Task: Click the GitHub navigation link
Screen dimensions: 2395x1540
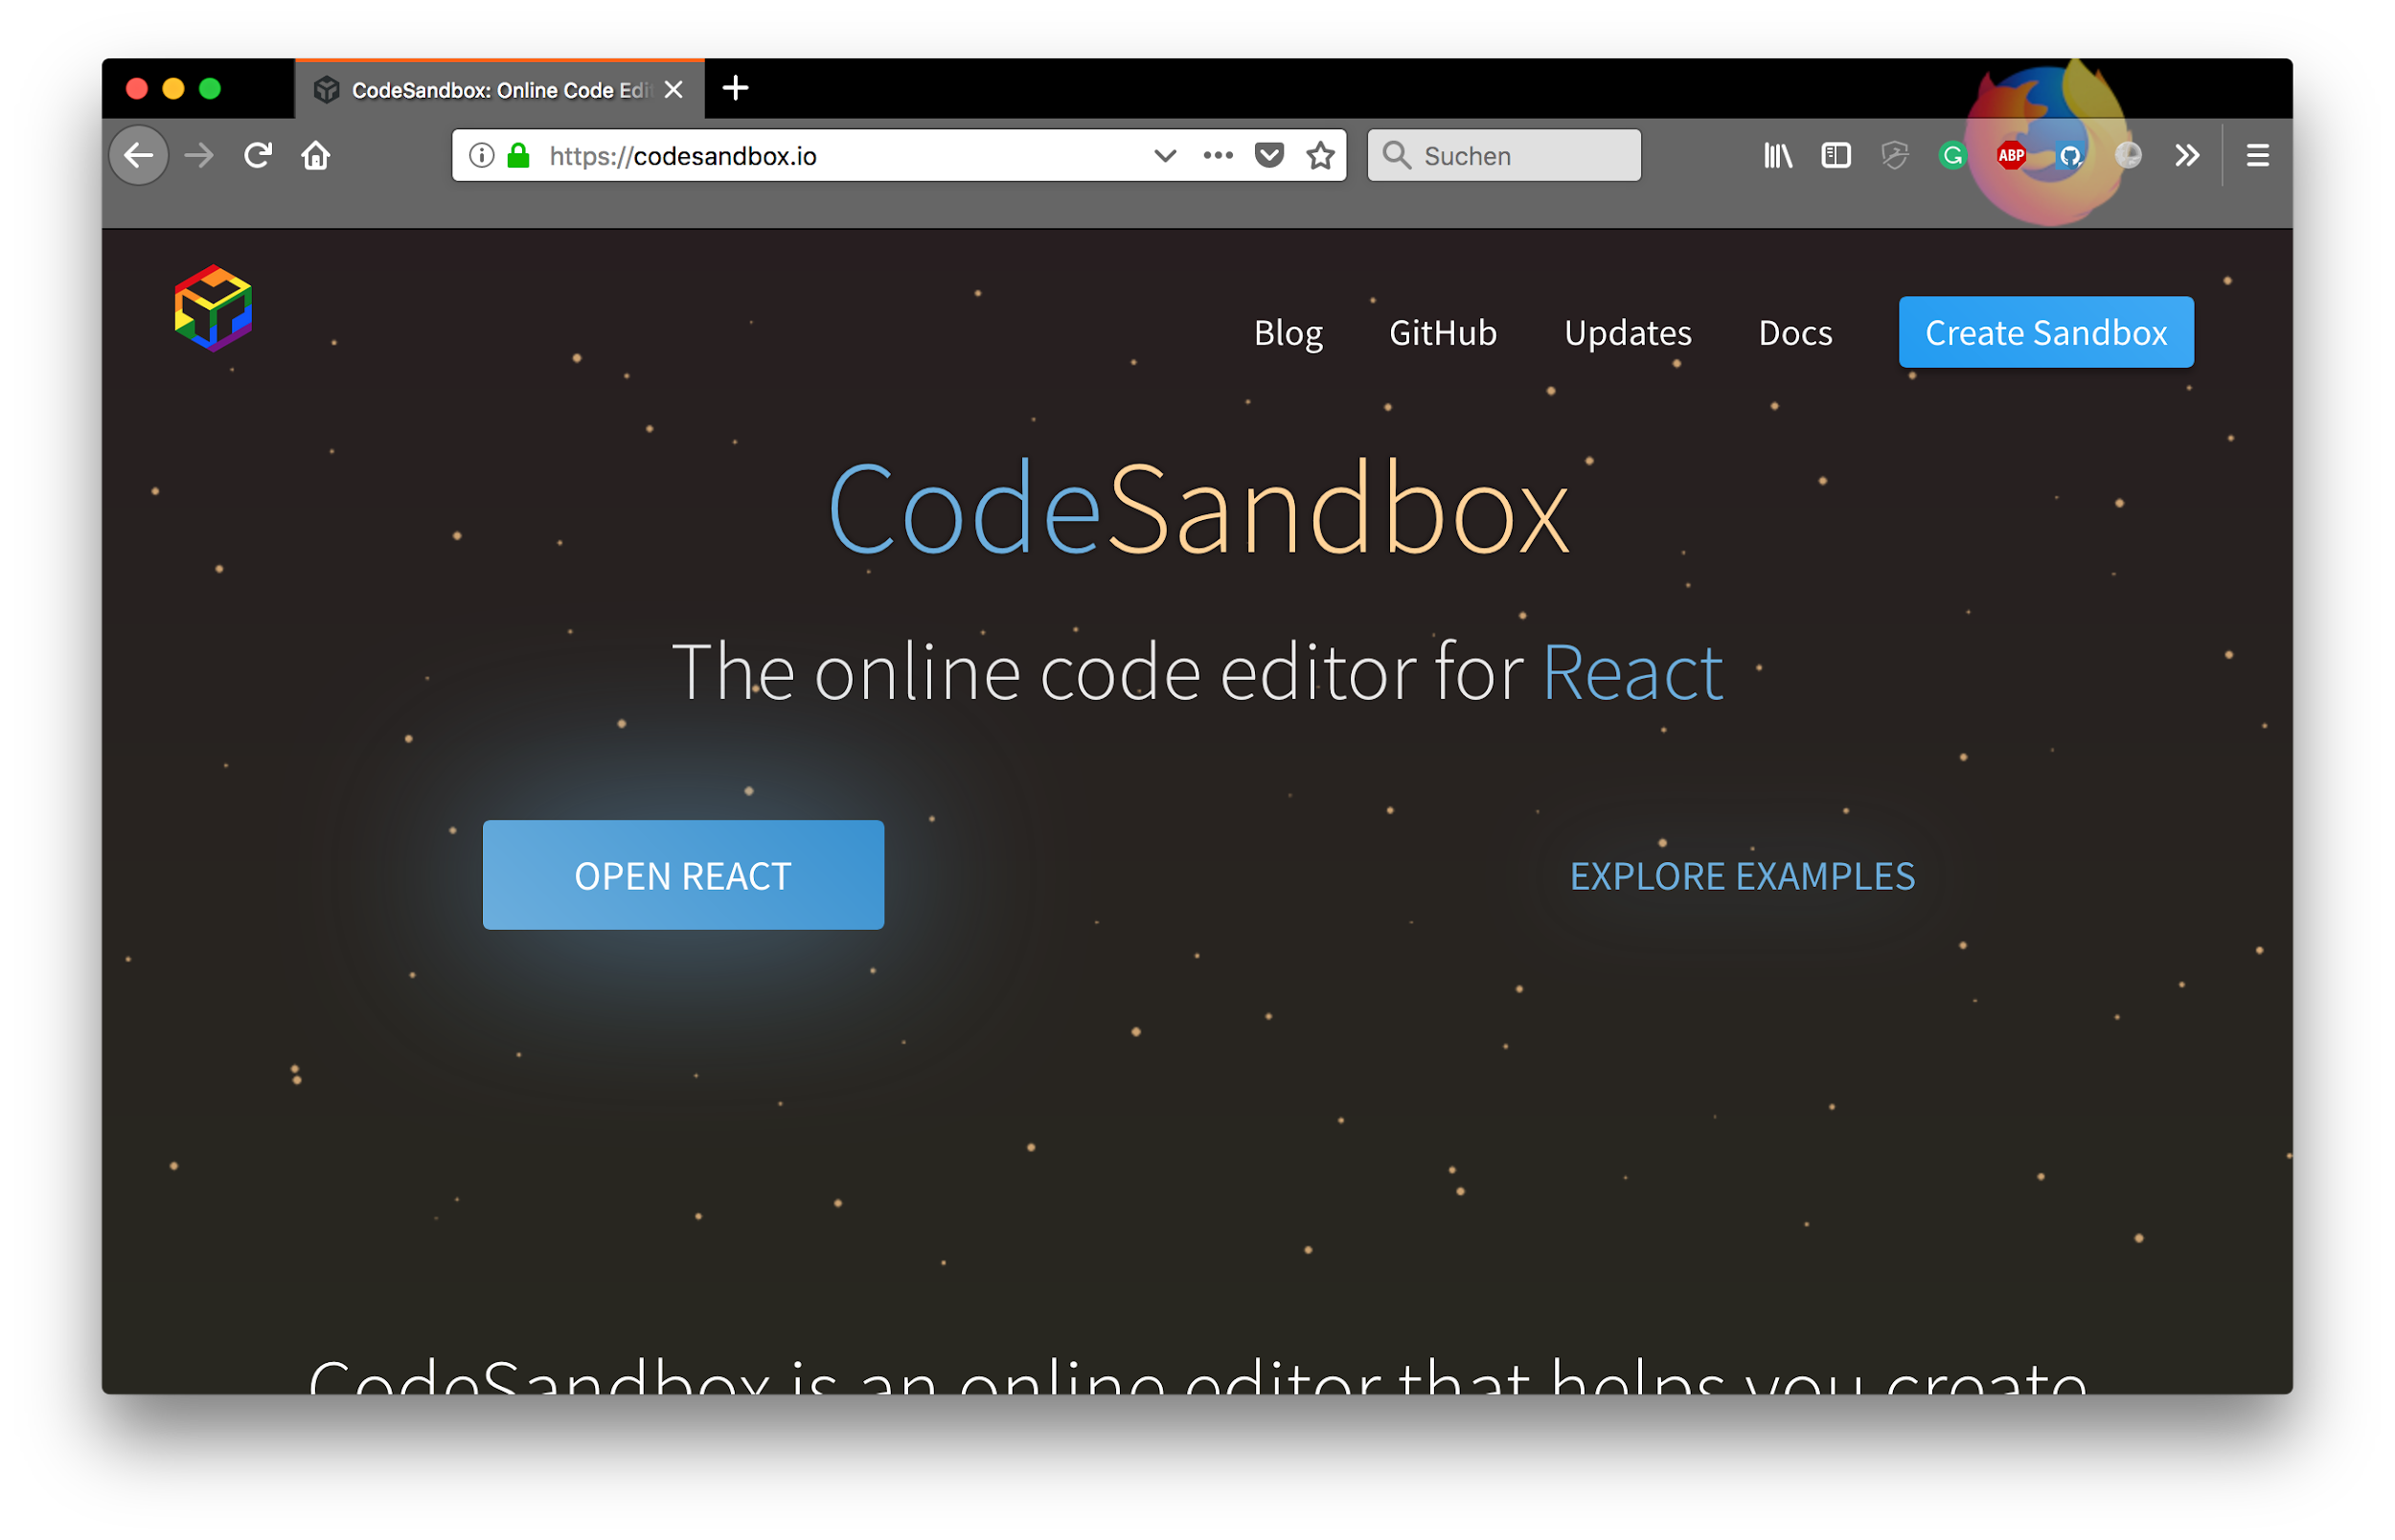Action: 1440,330
